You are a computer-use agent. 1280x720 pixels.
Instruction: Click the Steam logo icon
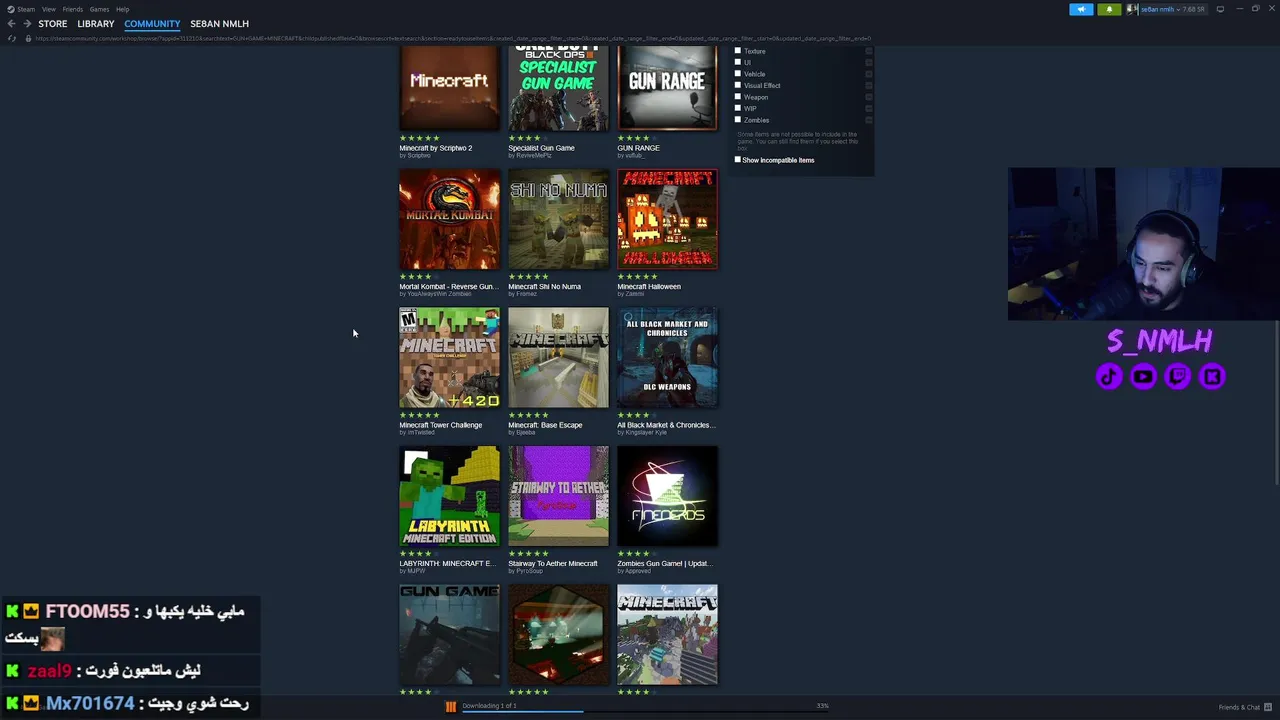[10, 9]
